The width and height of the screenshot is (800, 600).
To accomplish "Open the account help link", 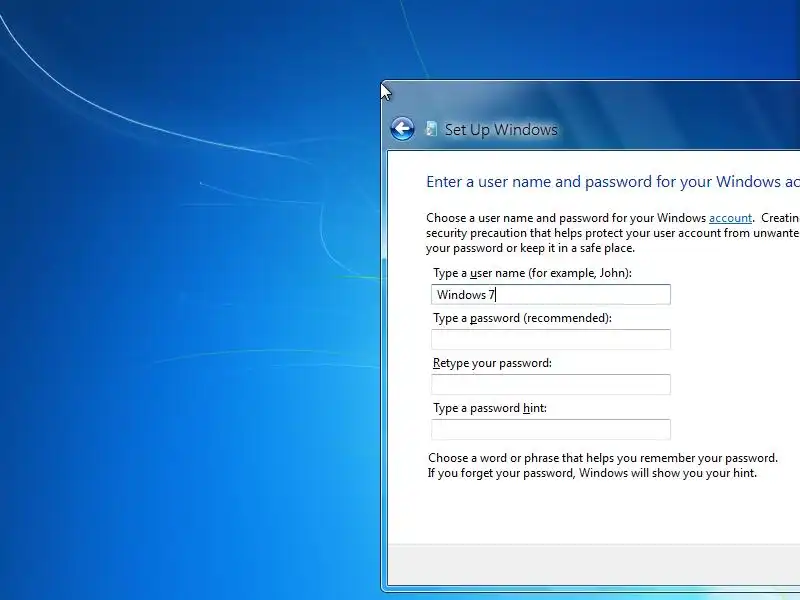I will 730,218.
